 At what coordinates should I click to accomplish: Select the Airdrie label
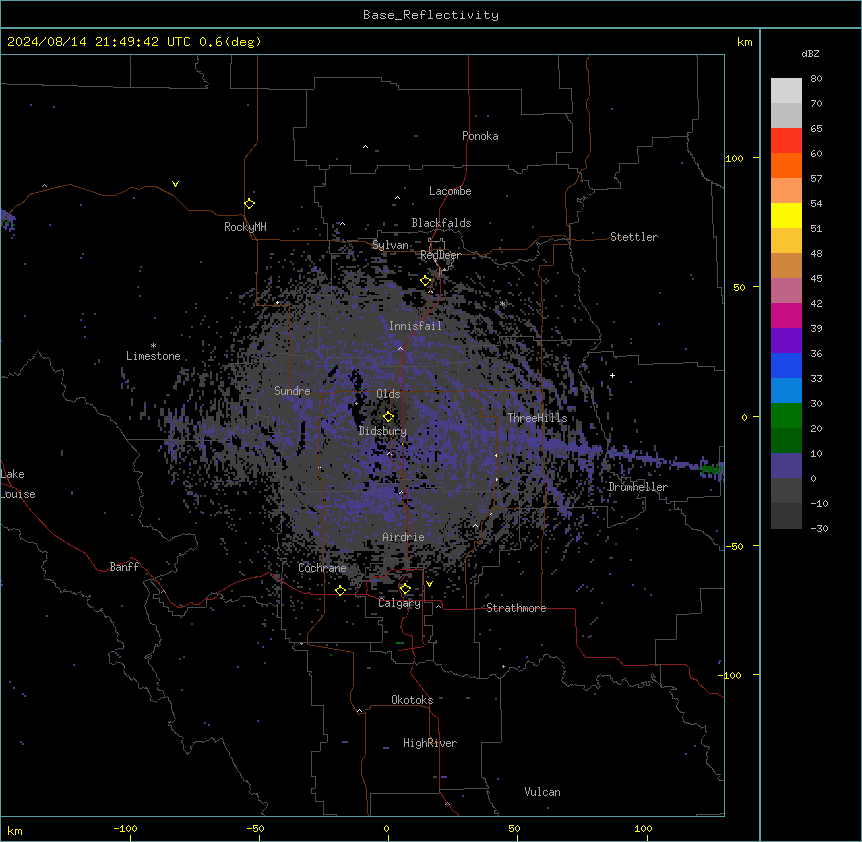[x=403, y=537]
